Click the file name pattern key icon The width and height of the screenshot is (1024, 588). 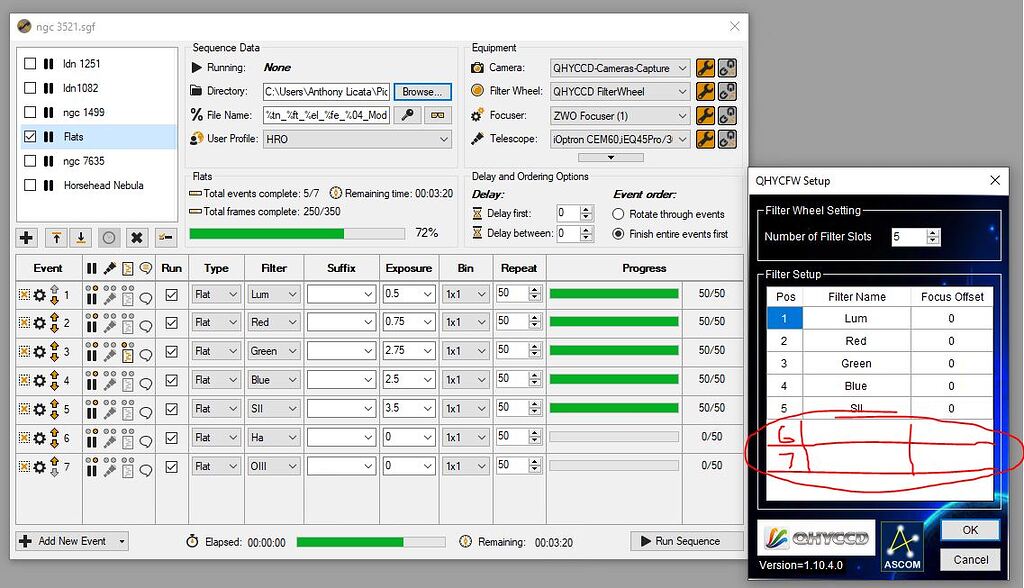tap(407, 115)
